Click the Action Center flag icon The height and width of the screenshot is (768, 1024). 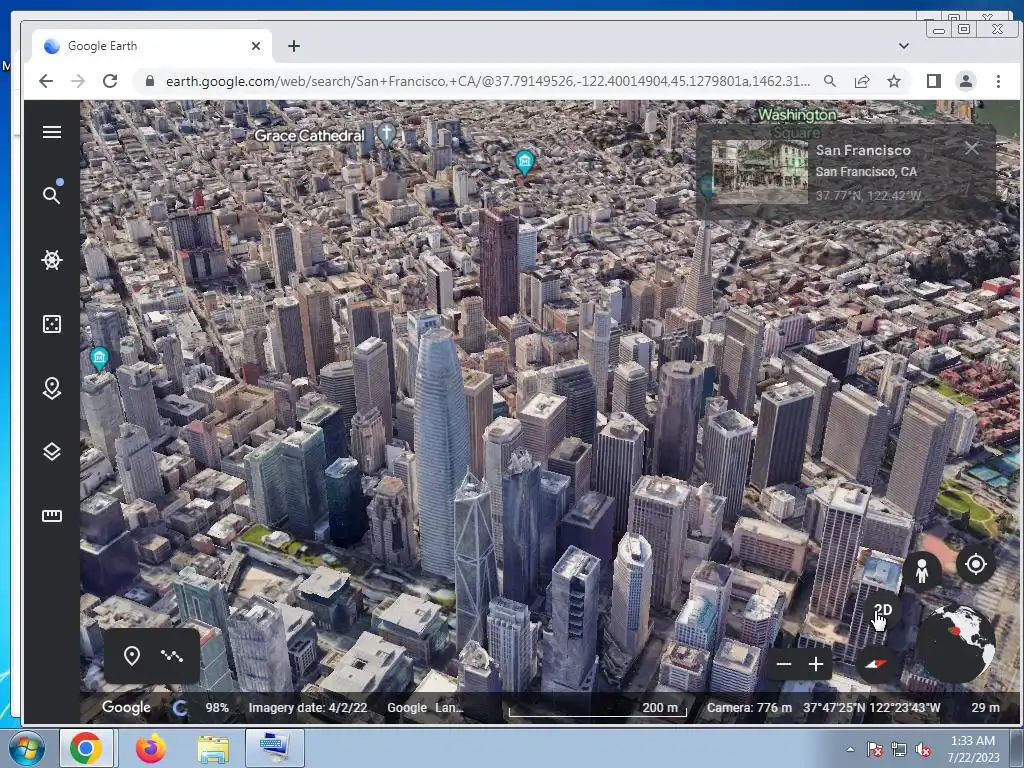click(x=874, y=750)
